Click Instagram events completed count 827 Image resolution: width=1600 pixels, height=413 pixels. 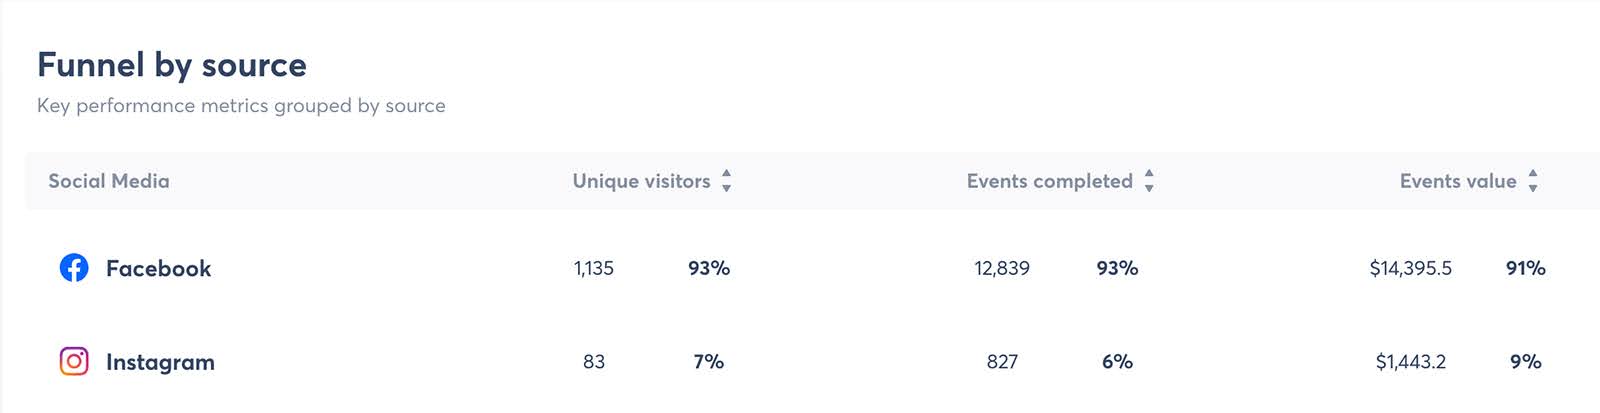1002,361
